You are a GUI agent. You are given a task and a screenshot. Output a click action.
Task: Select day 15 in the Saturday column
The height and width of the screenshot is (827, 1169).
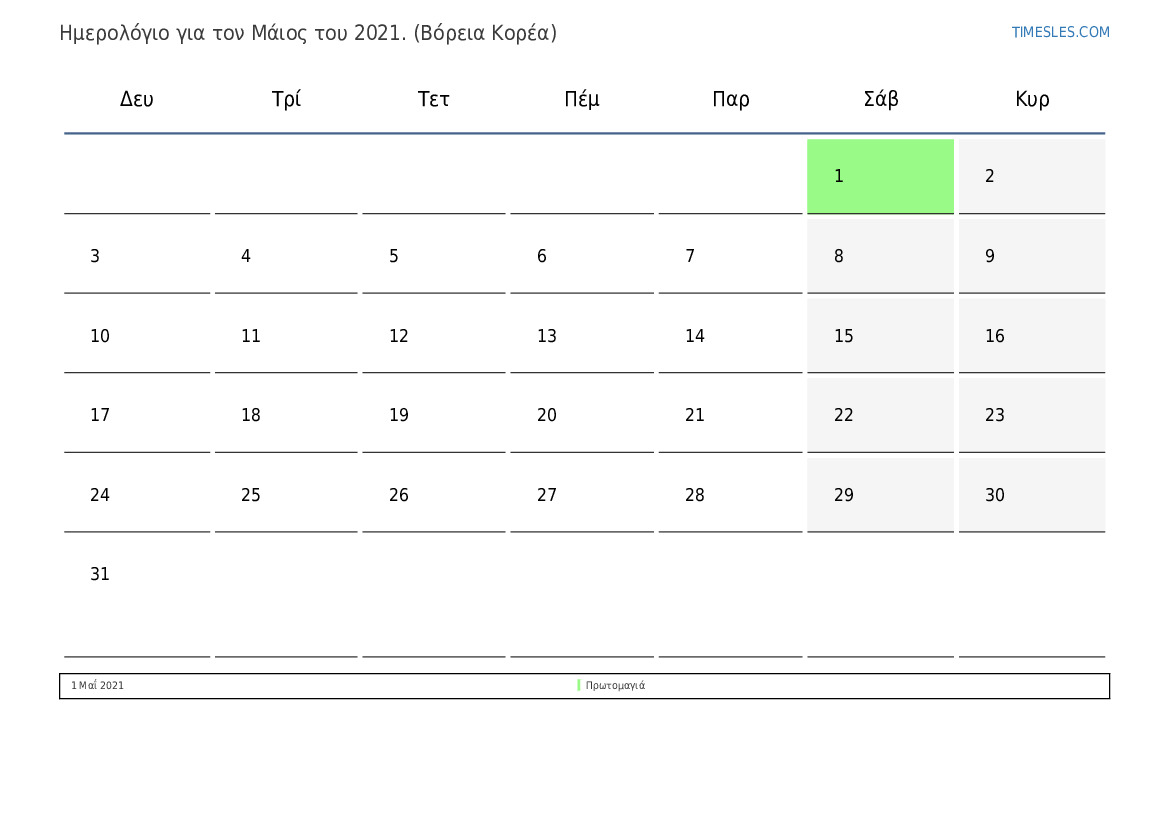pyautogui.click(x=880, y=336)
